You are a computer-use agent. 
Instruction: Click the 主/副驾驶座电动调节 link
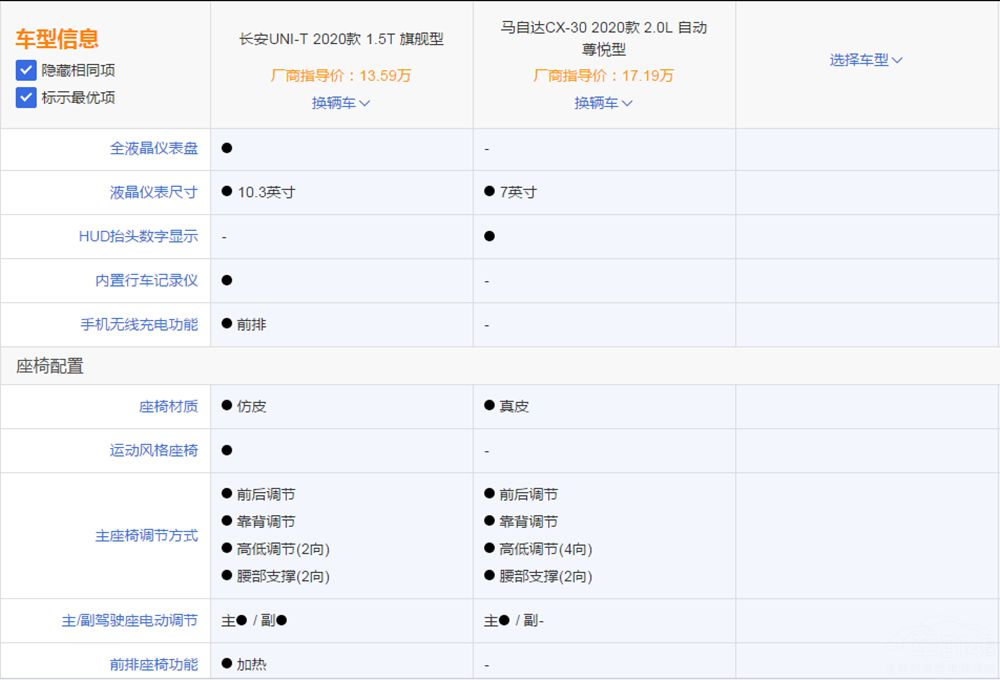pos(130,621)
